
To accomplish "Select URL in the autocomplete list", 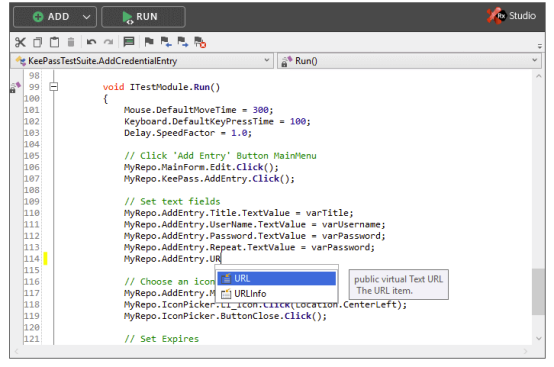I will tap(276, 278).
